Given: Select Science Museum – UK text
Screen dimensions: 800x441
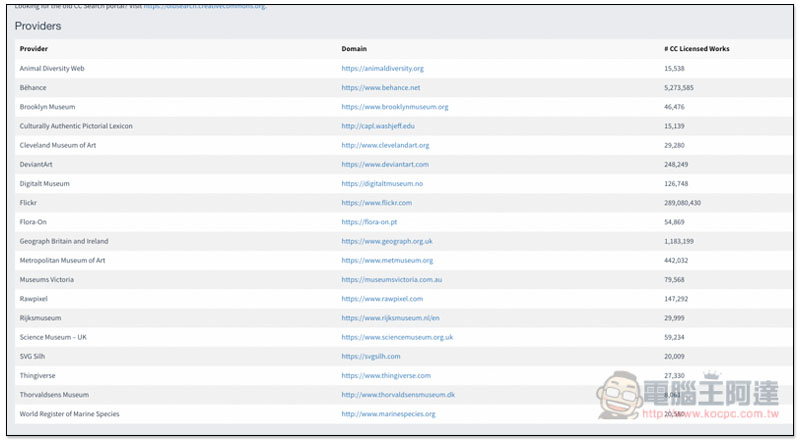Looking at the screenshot, I should point(53,337).
